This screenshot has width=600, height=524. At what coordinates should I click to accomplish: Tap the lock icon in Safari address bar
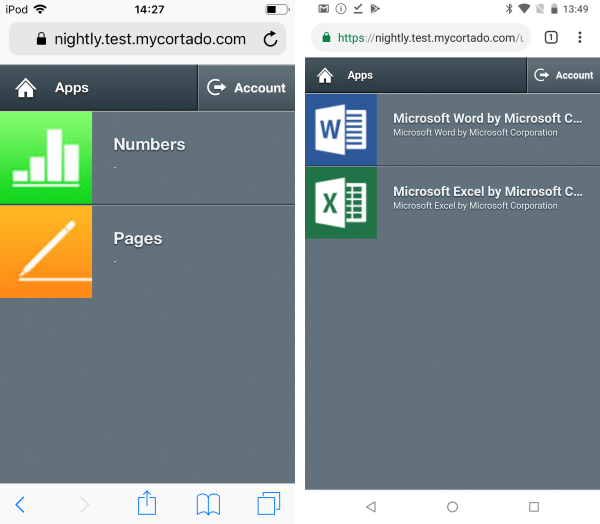[41, 39]
